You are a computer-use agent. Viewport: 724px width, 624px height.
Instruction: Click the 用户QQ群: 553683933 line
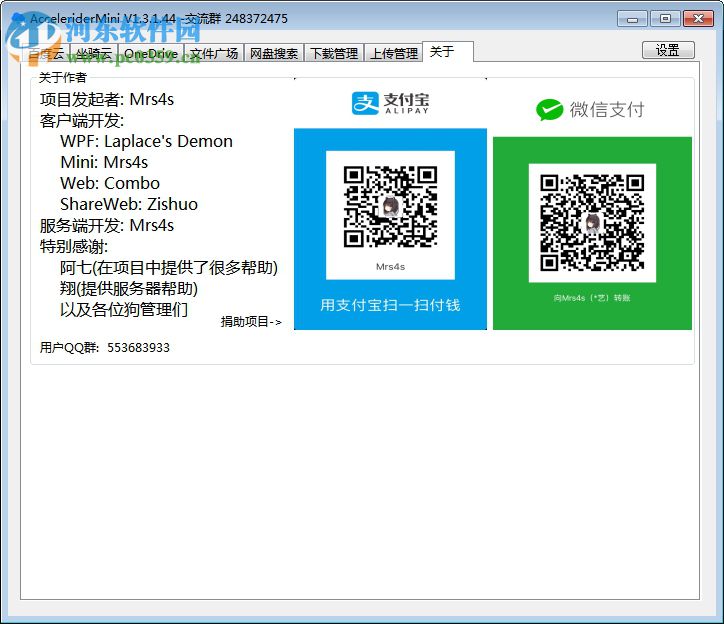coord(105,347)
